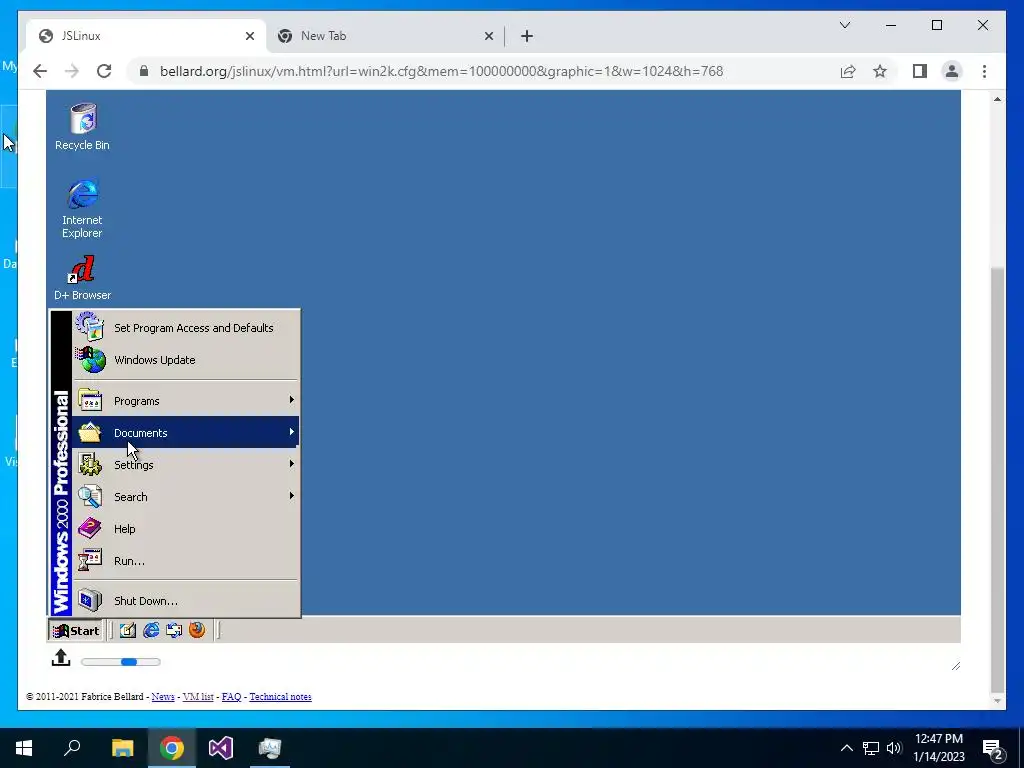Go back in Chrome history
The width and height of the screenshot is (1024, 768).
40,71
